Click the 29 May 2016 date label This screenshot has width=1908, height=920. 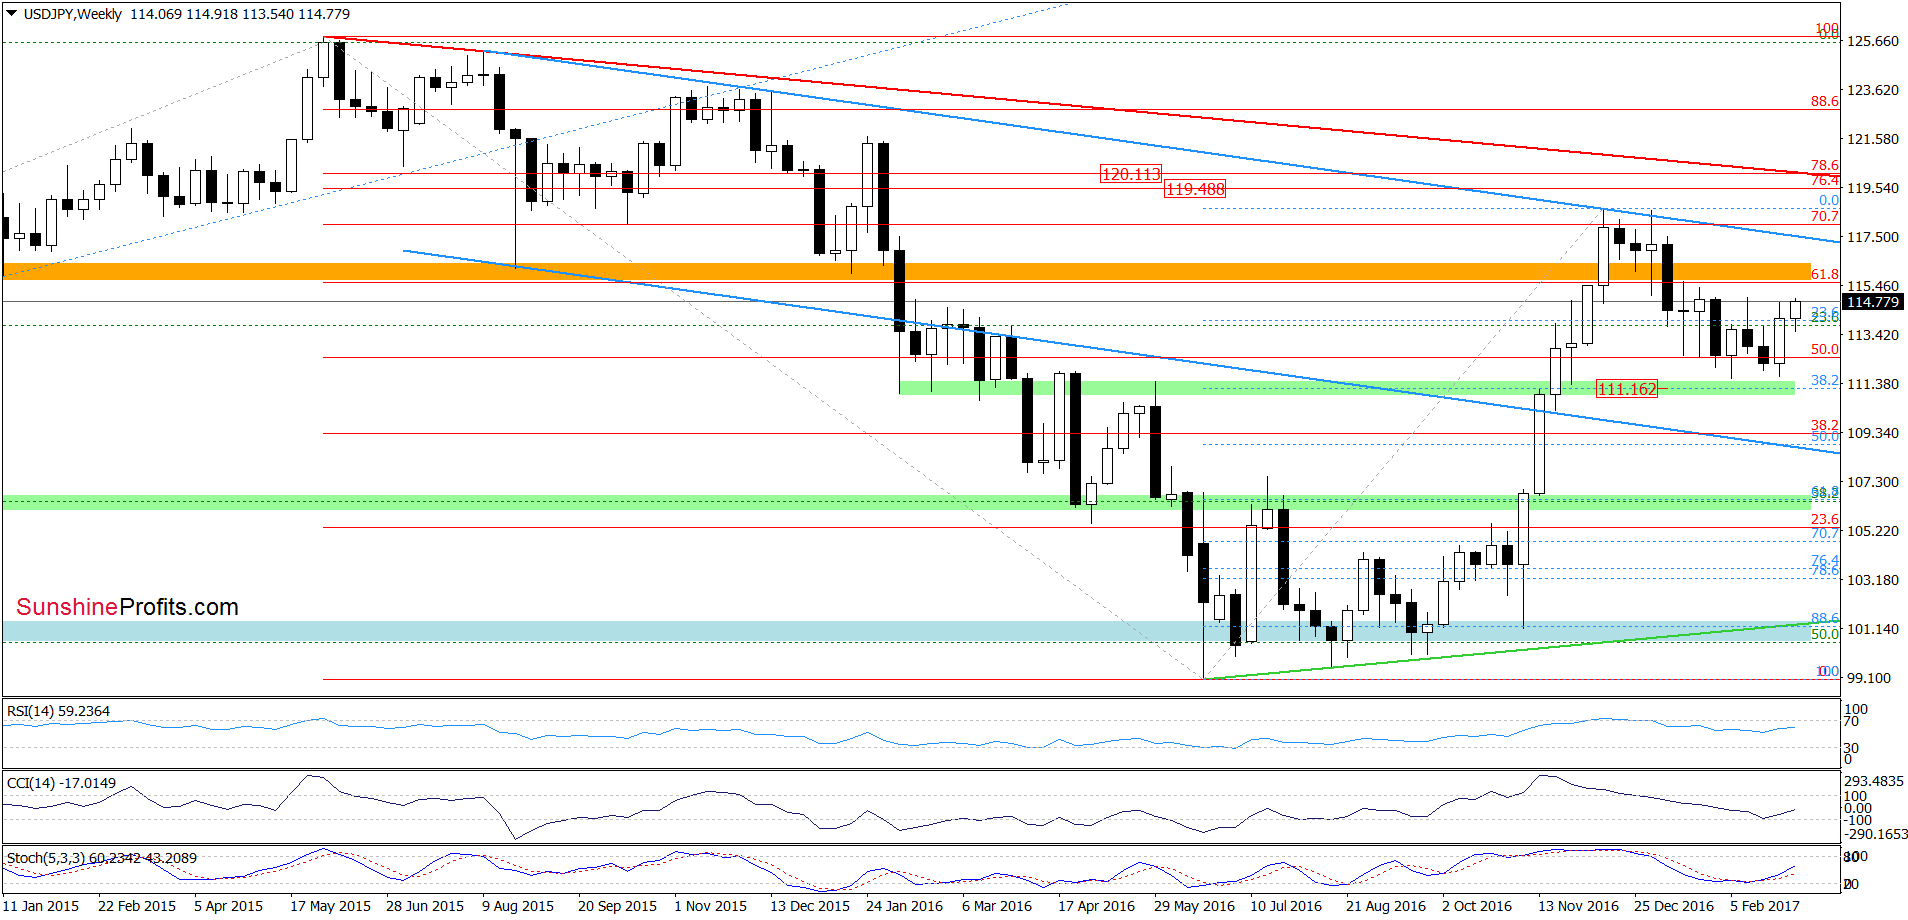pyautogui.click(x=1195, y=906)
